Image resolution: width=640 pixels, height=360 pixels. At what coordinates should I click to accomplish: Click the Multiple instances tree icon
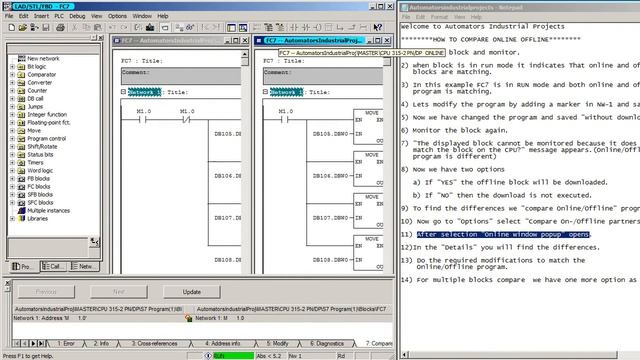click(21, 211)
